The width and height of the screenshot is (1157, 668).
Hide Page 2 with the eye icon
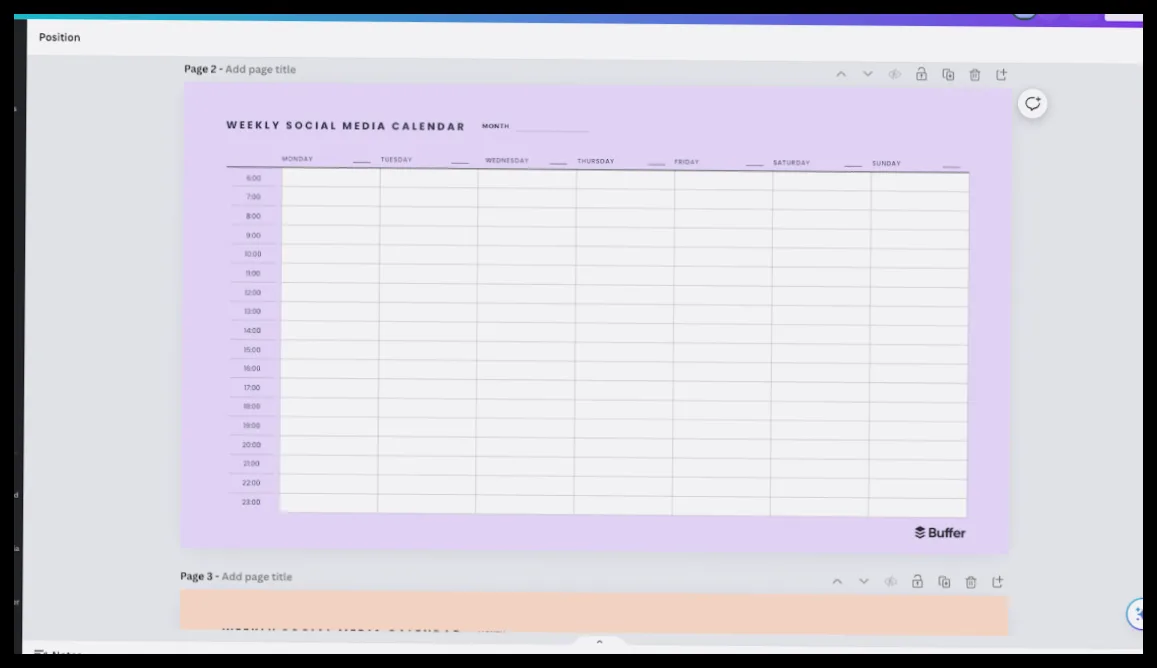pyautogui.click(x=894, y=75)
